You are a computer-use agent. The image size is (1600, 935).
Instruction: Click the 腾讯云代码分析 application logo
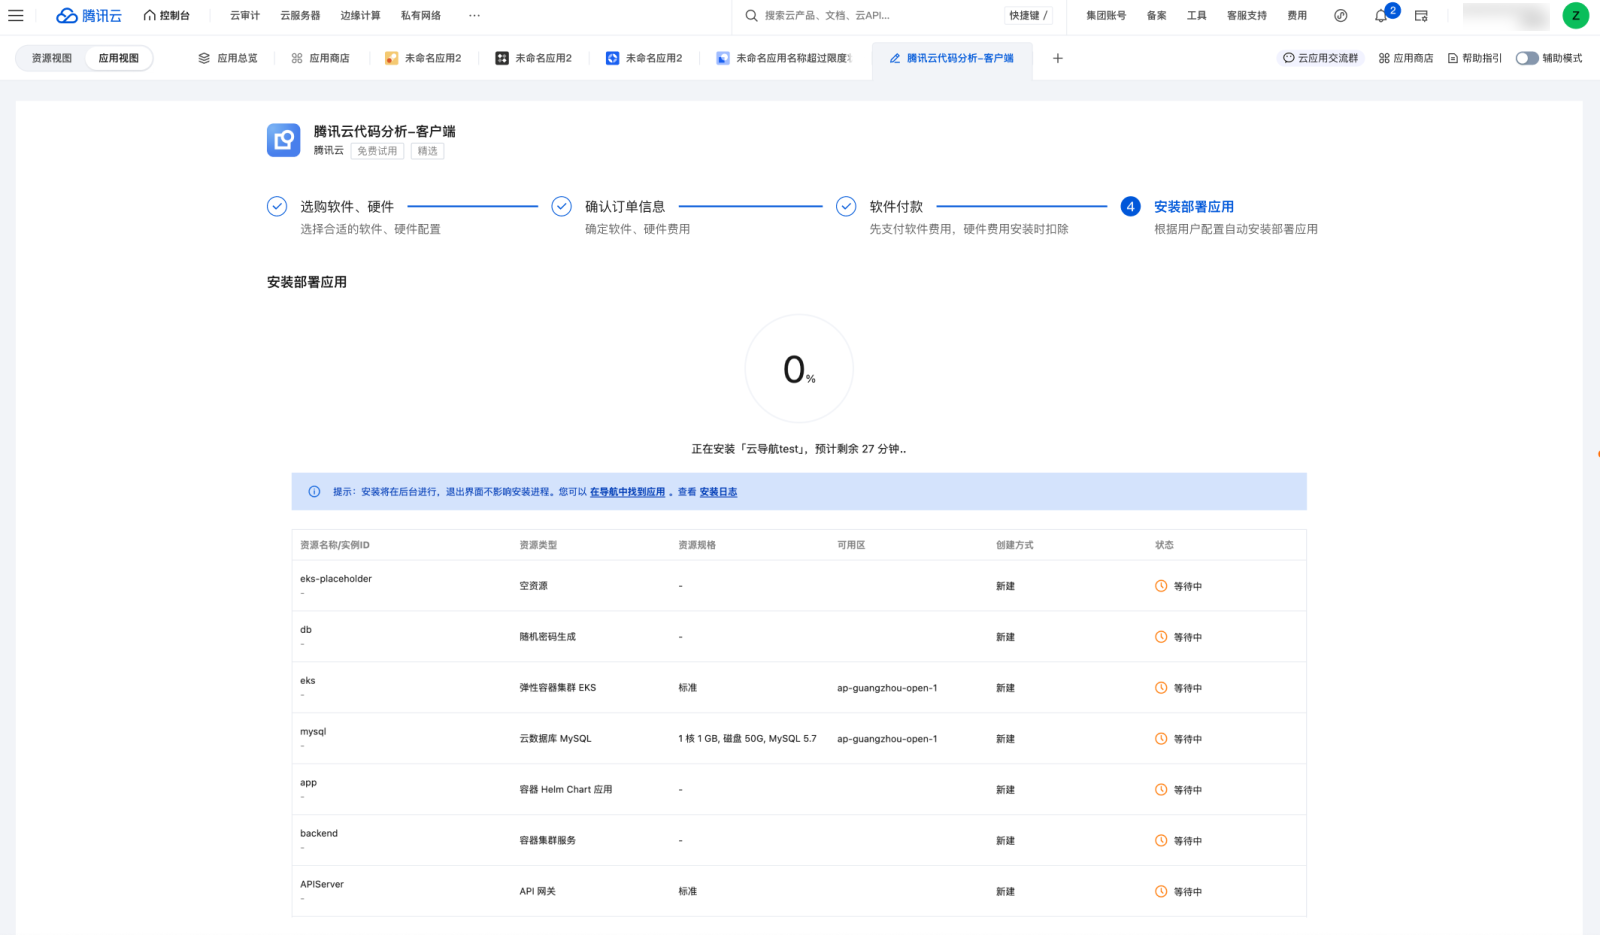coord(283,140)
